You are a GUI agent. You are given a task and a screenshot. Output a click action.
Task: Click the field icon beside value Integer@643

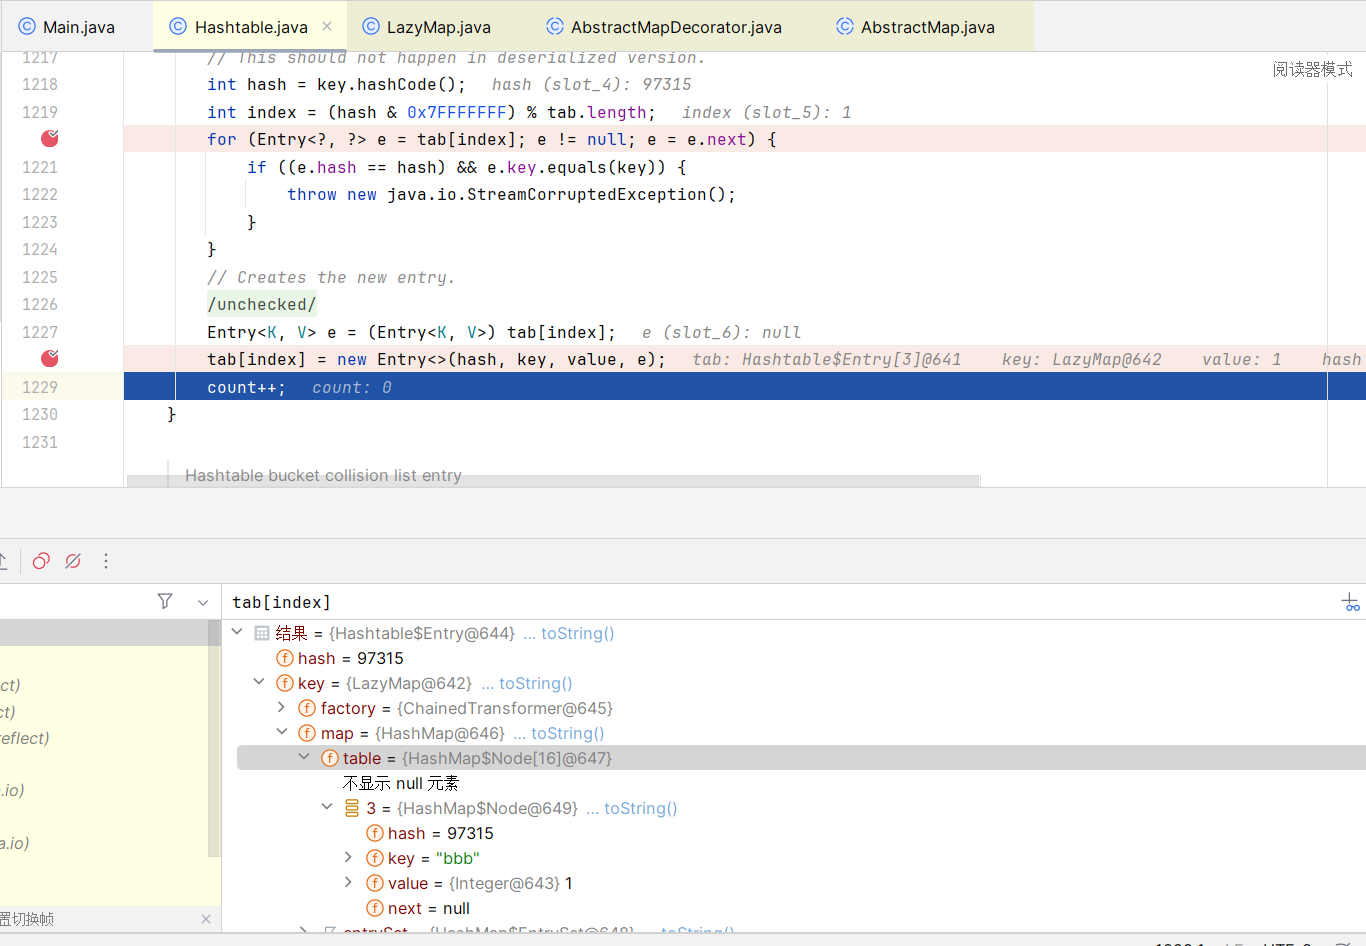[x=375, y=883]
